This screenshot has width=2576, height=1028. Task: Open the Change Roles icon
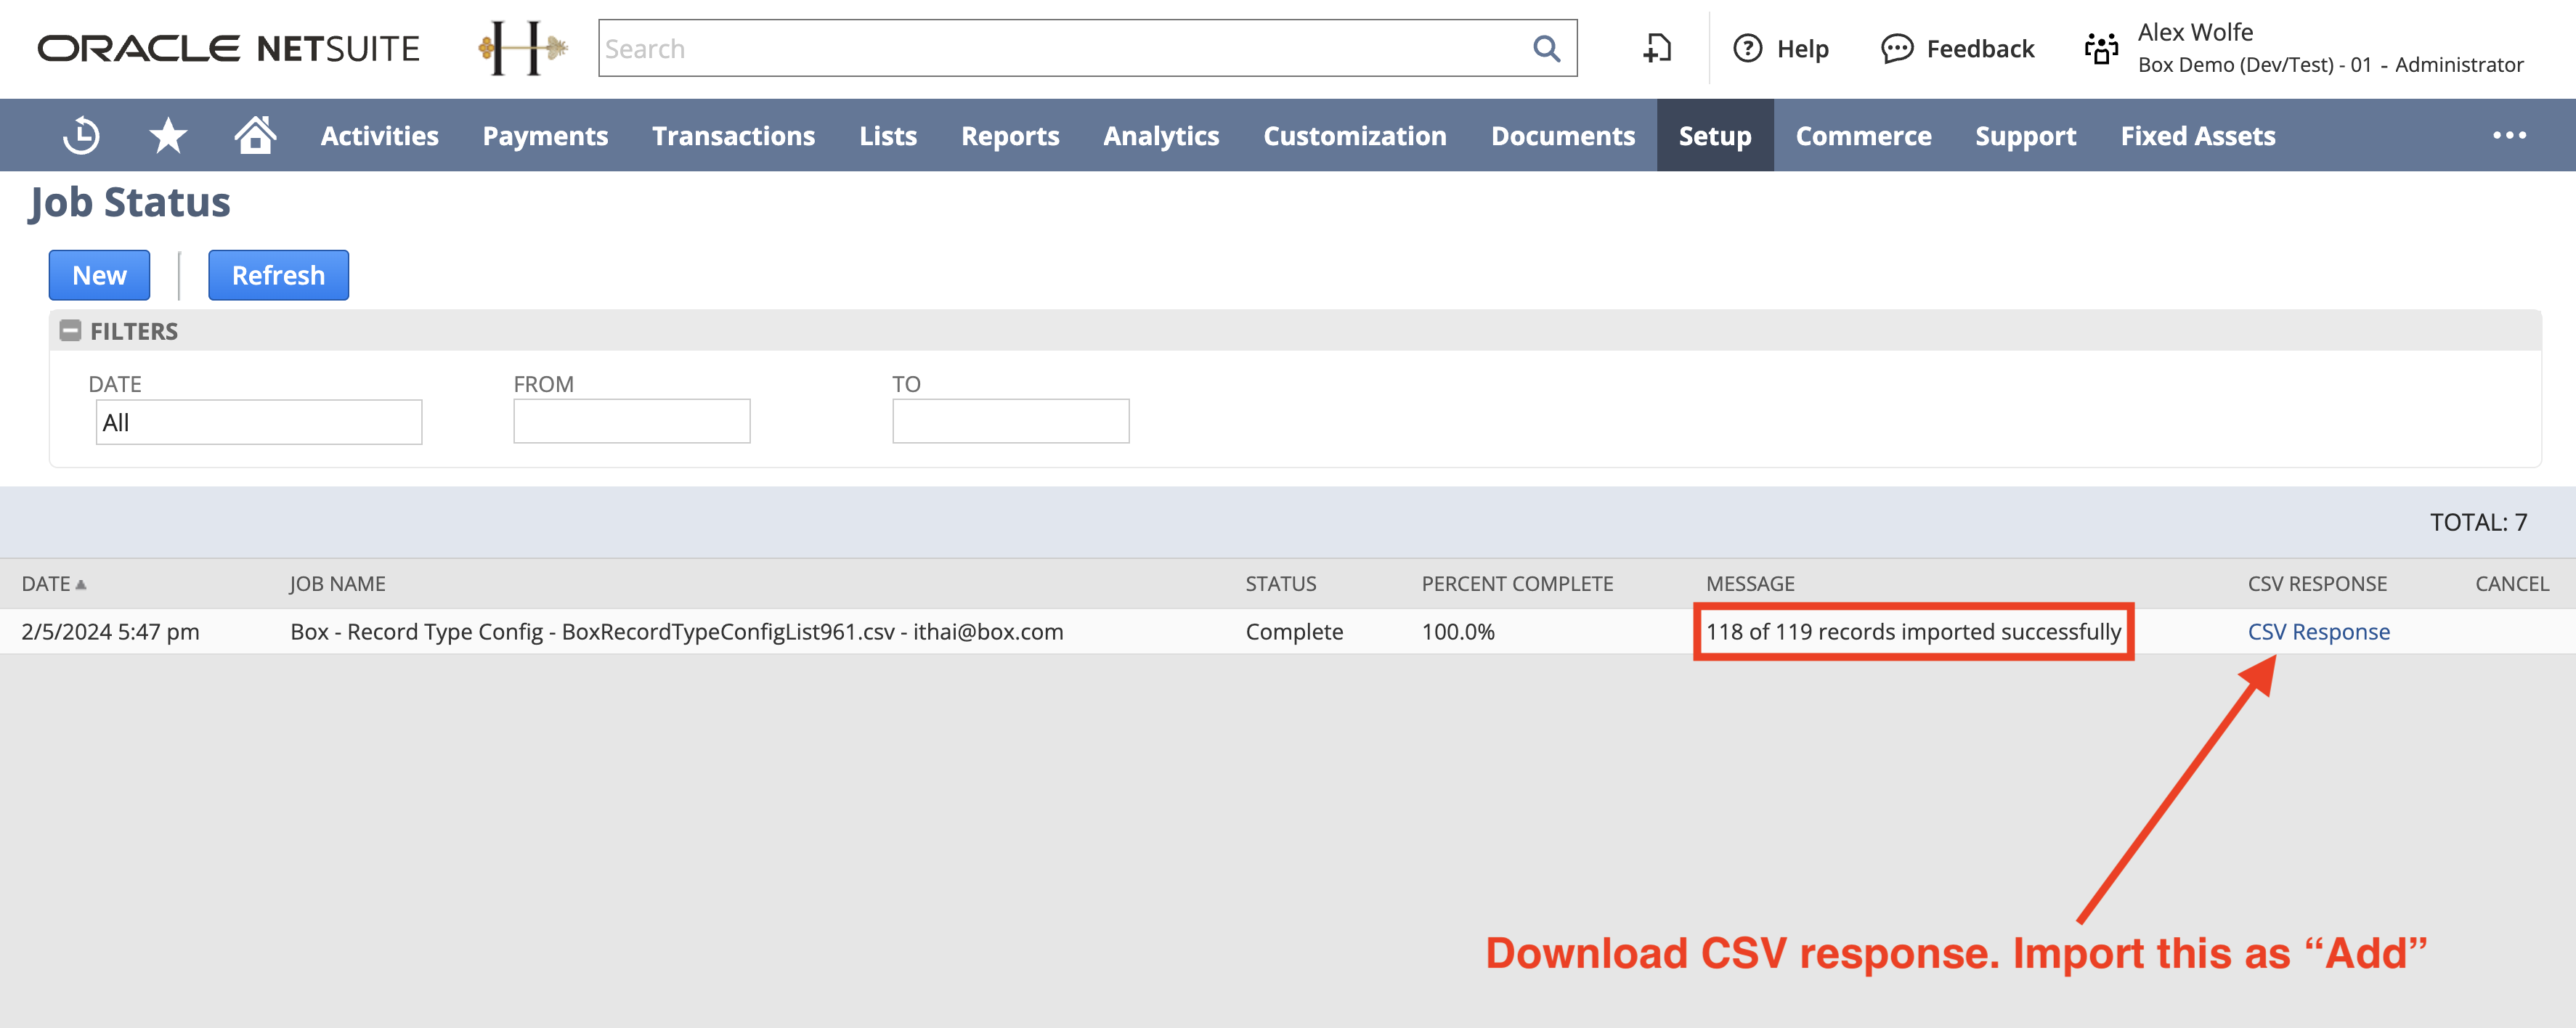click(x=2101, y=48)
